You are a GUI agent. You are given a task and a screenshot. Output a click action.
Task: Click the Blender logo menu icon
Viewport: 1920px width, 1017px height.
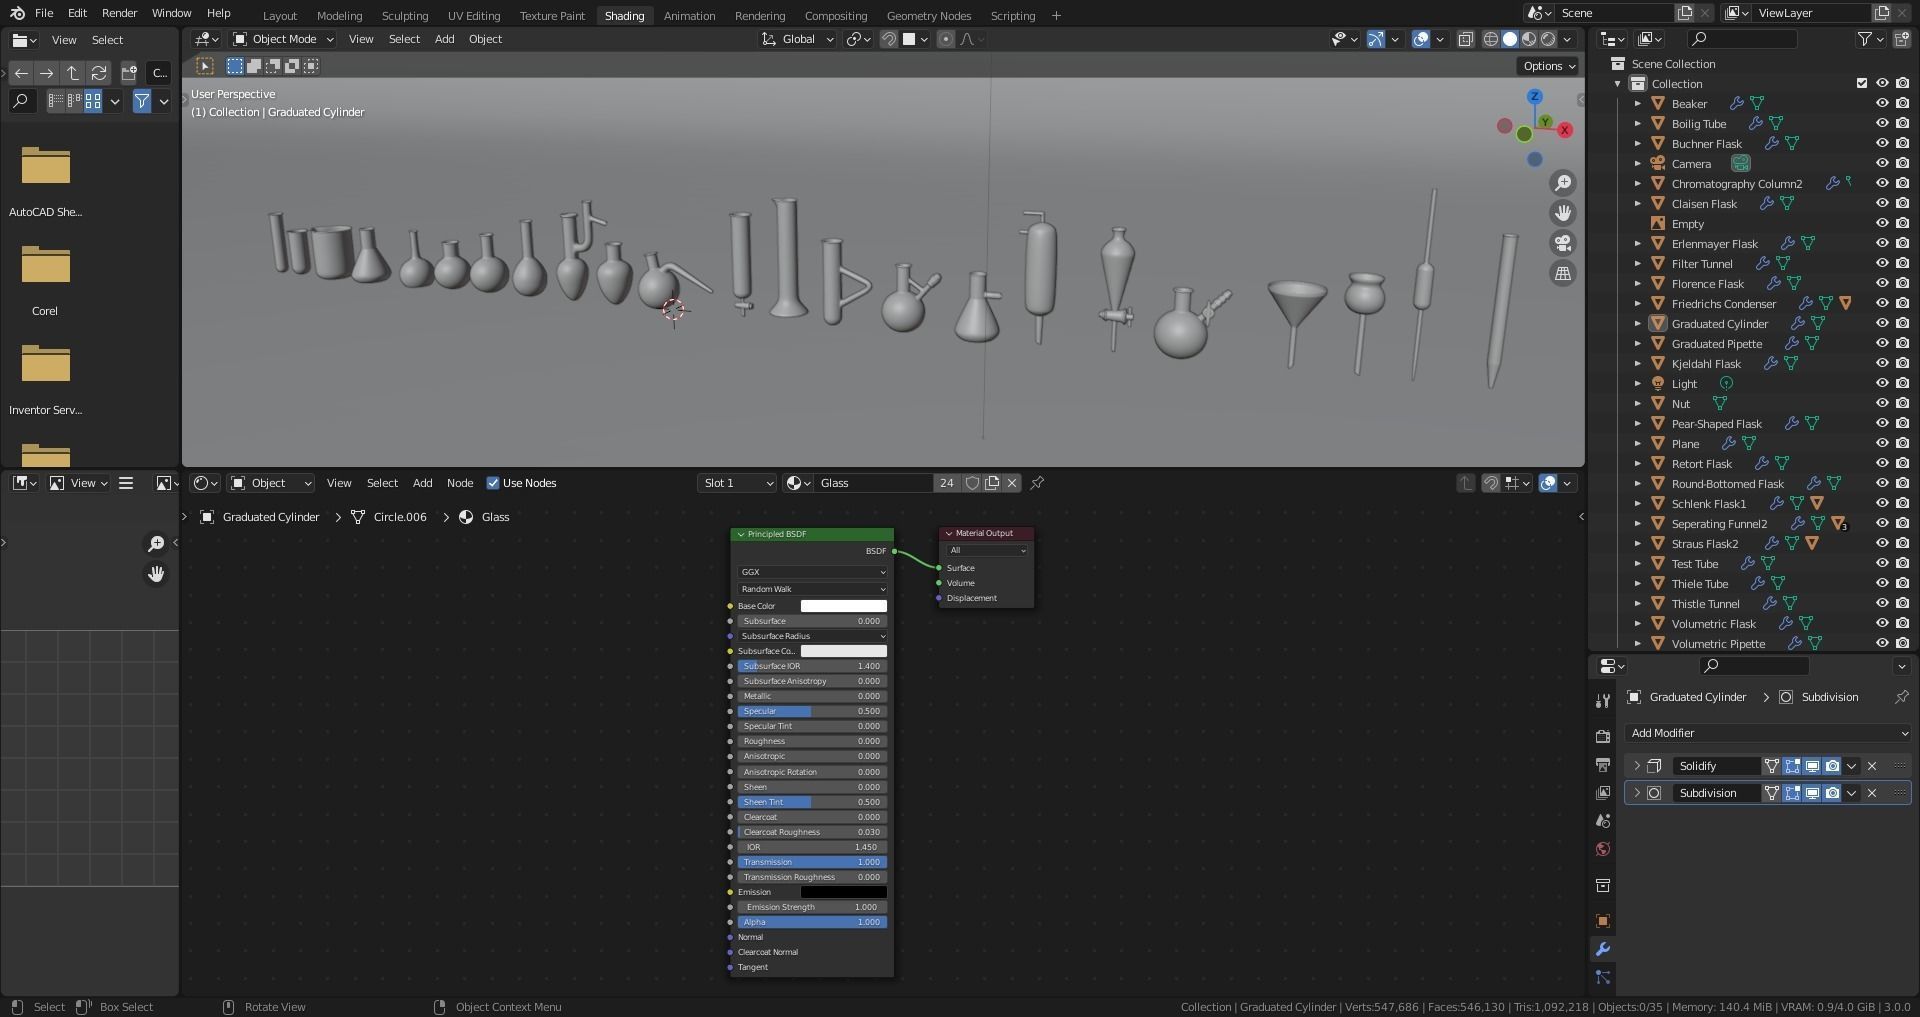click(17, 13)
